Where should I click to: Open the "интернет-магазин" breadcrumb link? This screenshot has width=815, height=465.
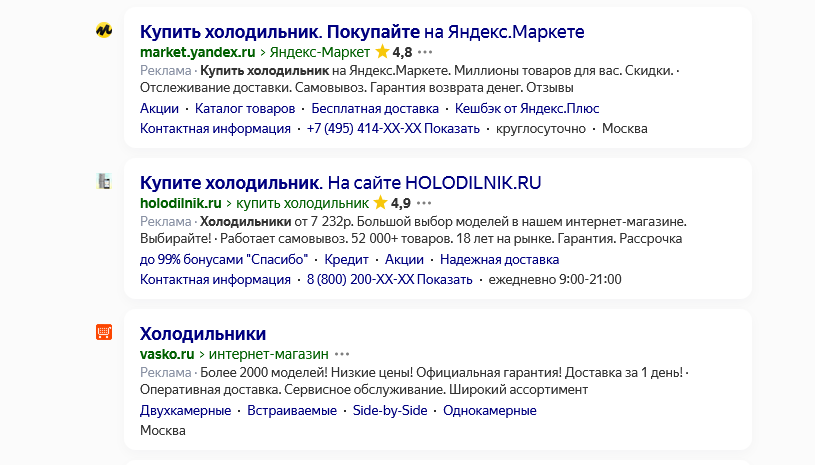click(x=269, y=354)
